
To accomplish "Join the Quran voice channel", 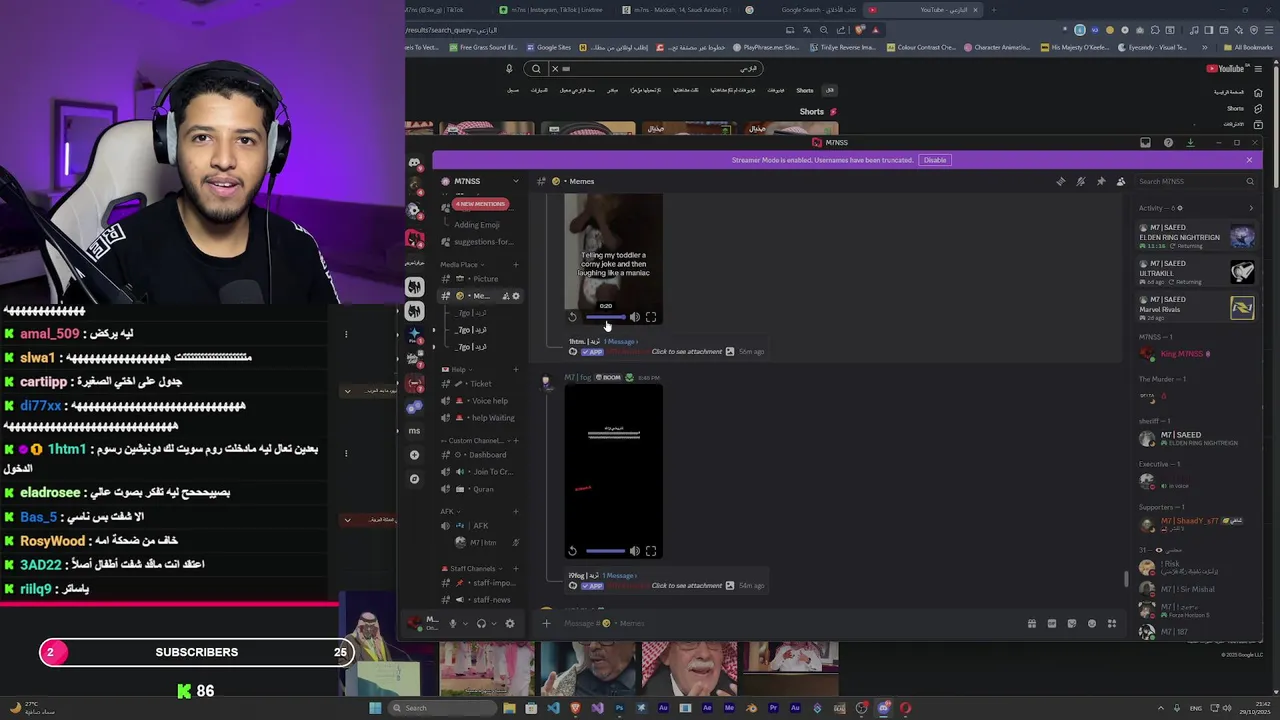I will (x=481, y=489).
